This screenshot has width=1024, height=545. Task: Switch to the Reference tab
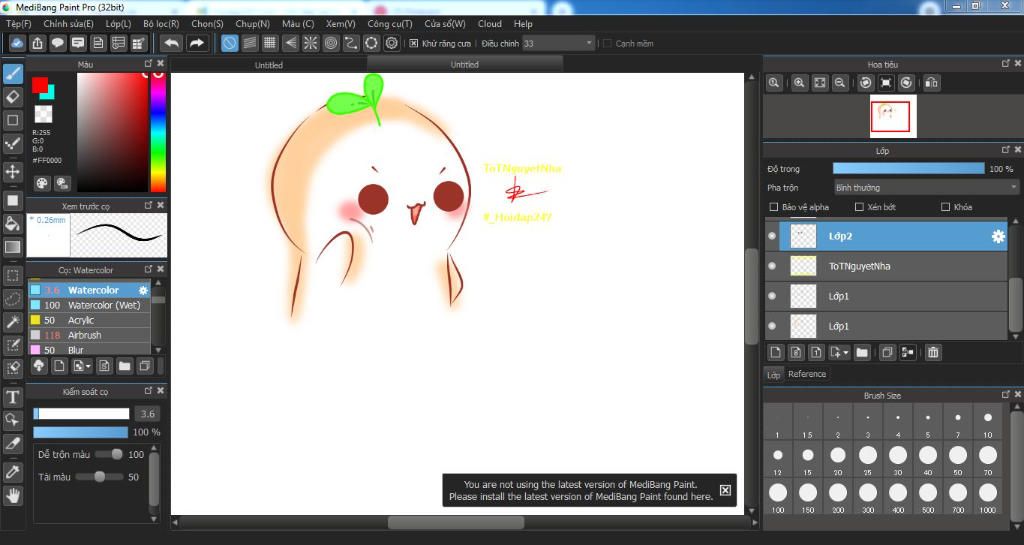[x=807, y=374]
